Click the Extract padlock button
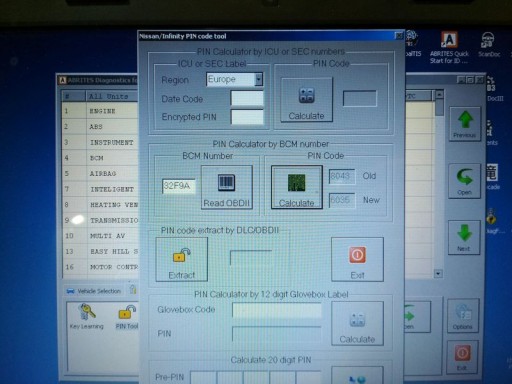The image size is (512, 384). [x=182, y=259]
